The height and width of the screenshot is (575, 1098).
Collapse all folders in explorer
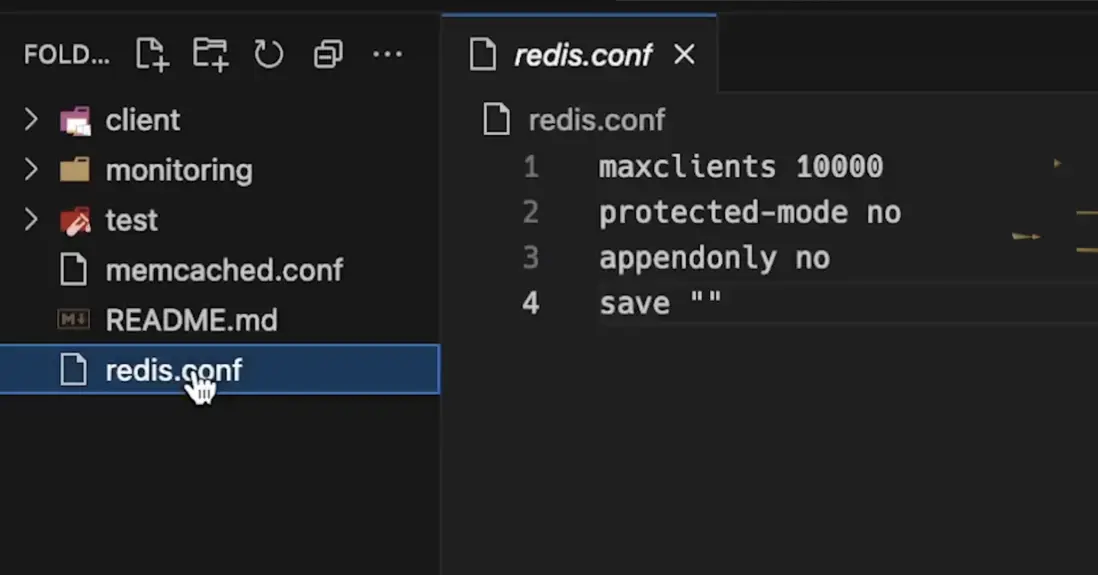tap(328, 54)
